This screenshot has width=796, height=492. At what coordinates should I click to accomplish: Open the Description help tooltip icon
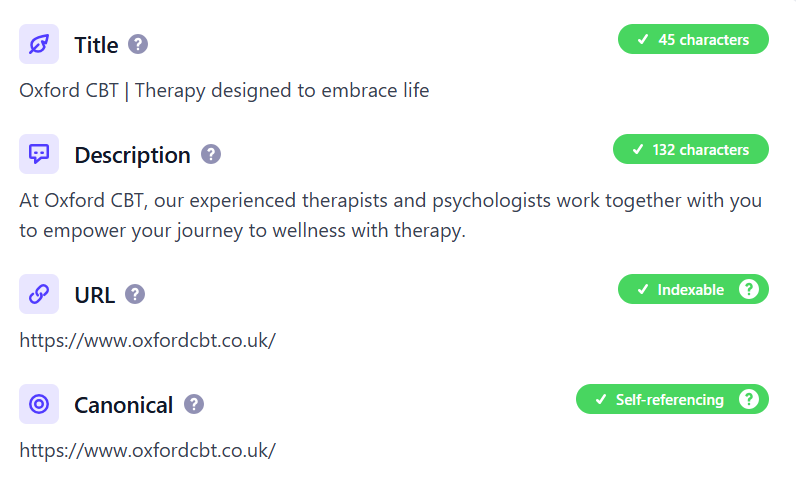(211, 155)
